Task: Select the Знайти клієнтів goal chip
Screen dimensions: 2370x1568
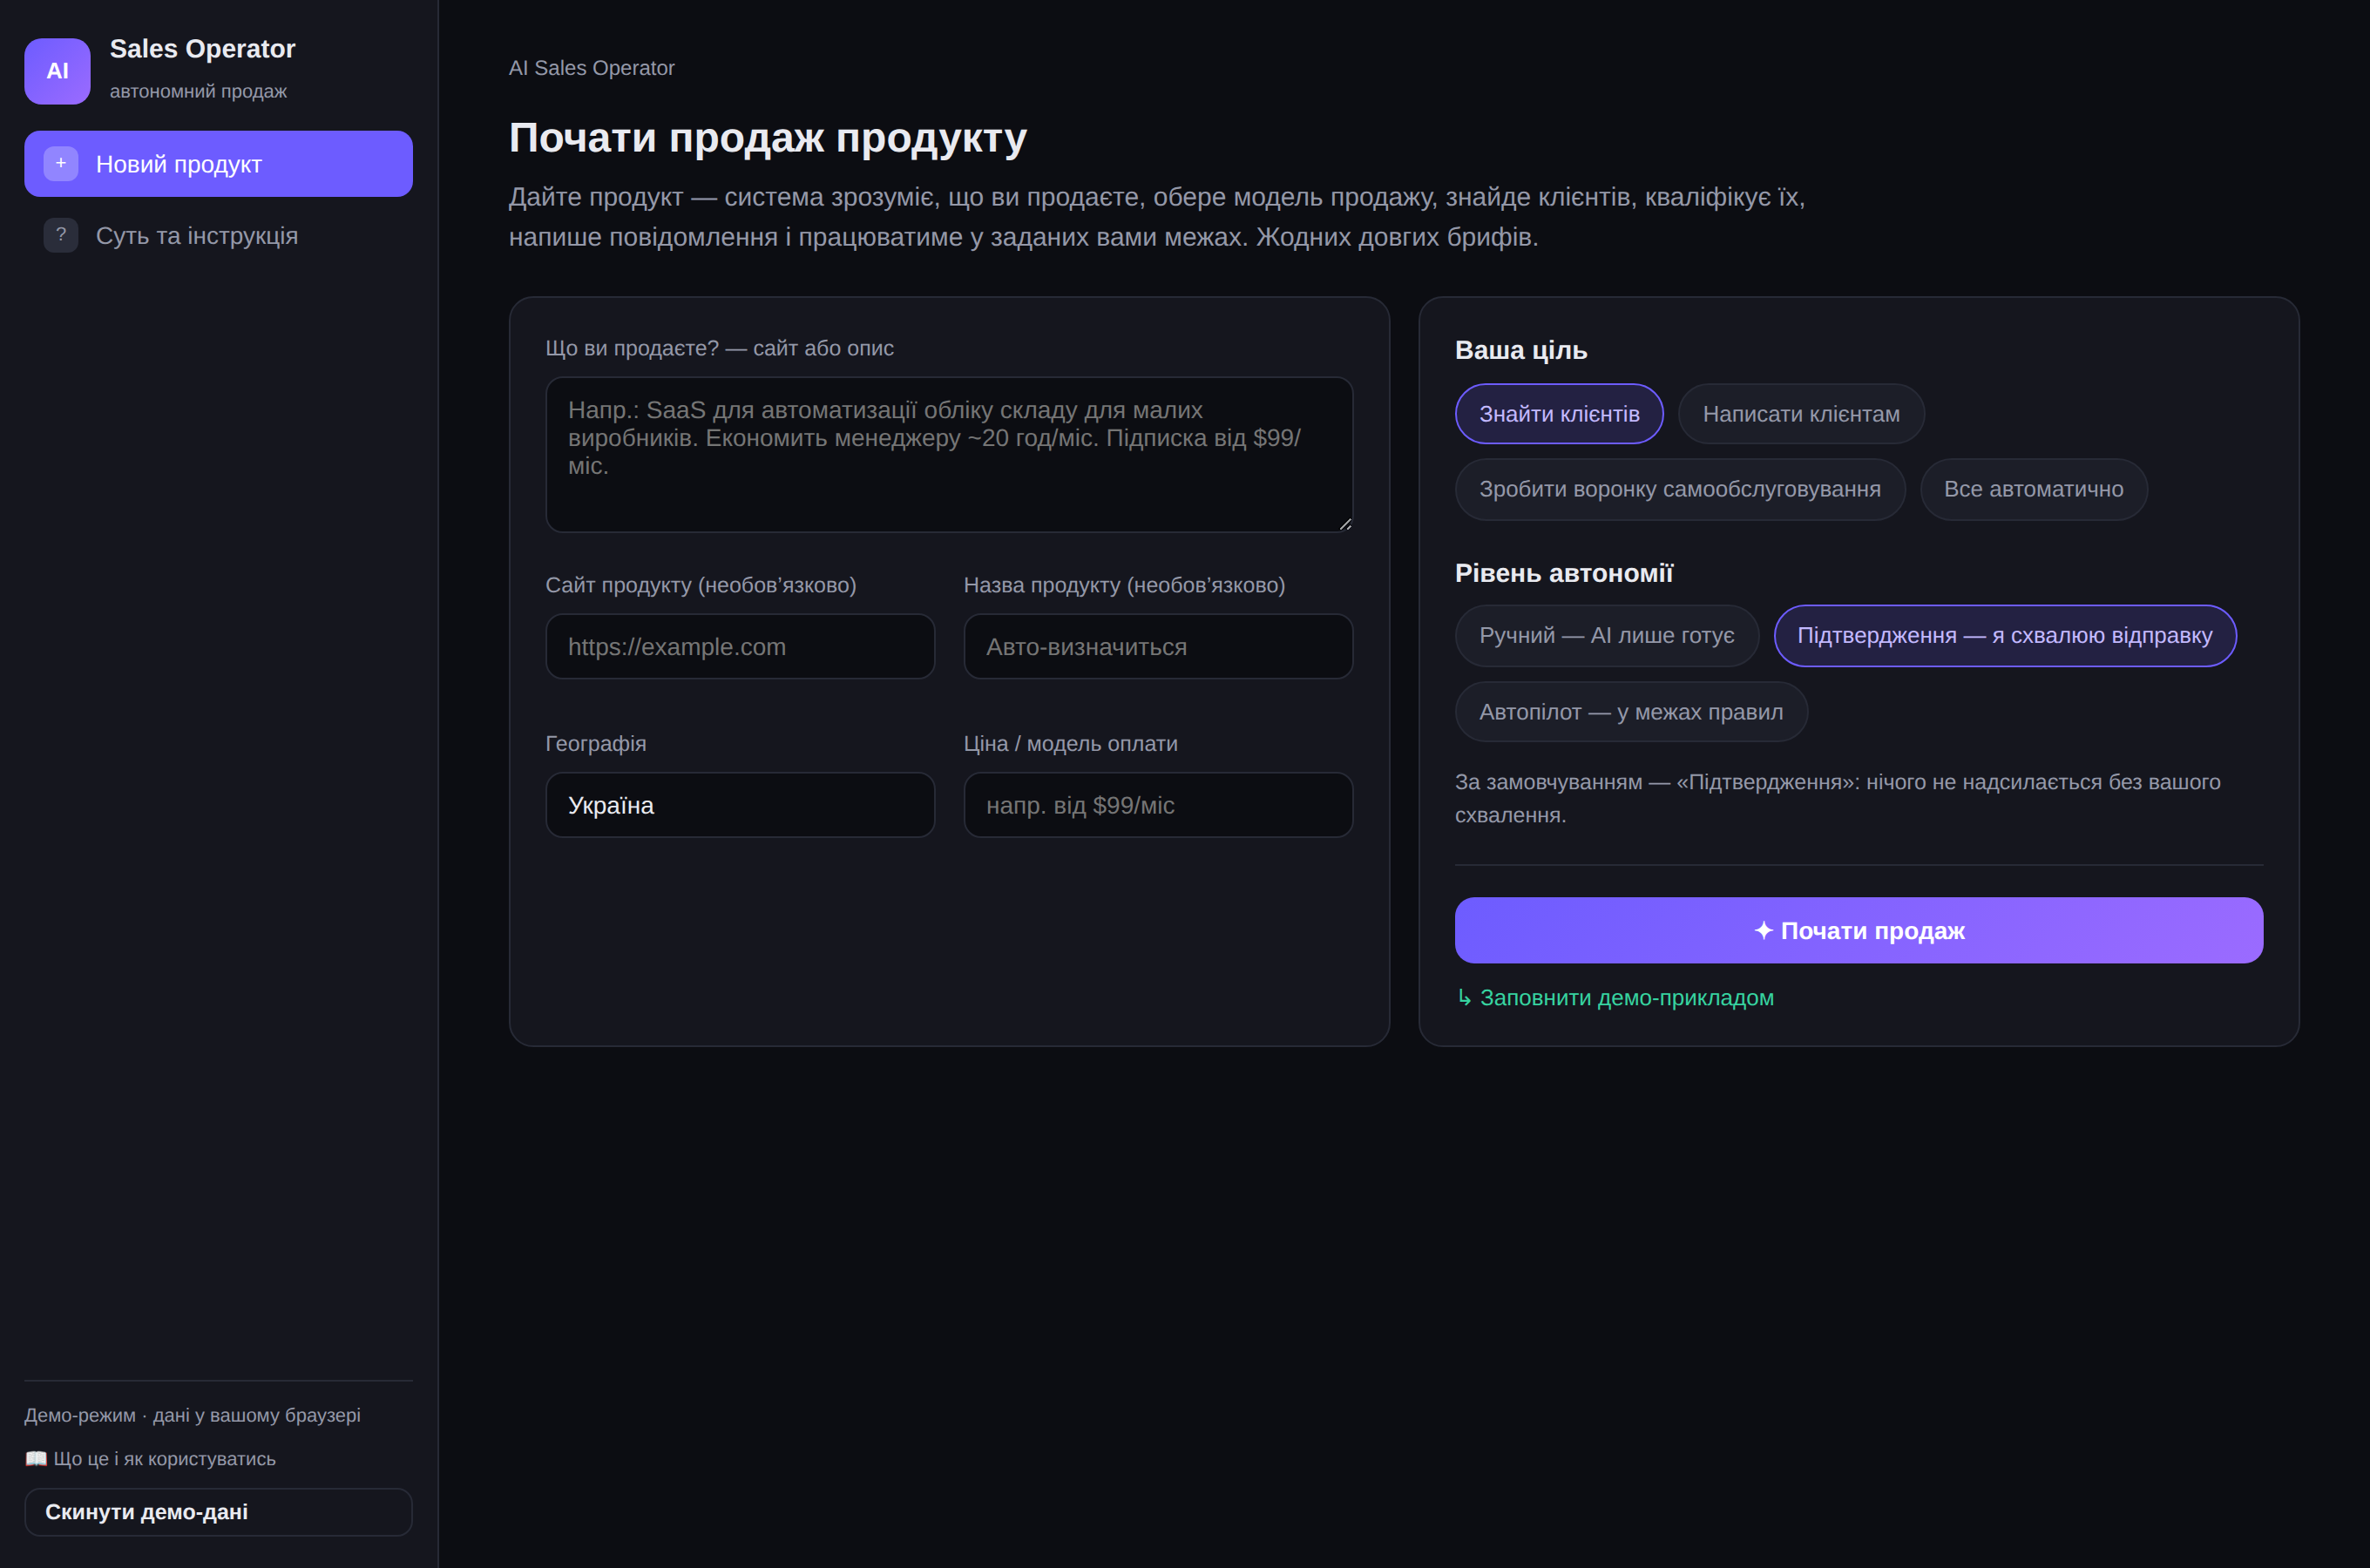Action: [1559, 414]
